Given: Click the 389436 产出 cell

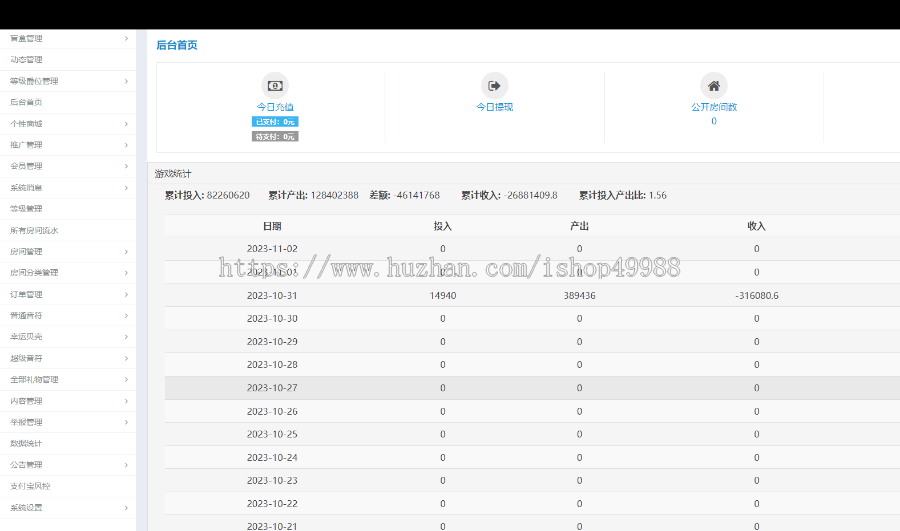Looking at the screenshot, I should 579,296.
